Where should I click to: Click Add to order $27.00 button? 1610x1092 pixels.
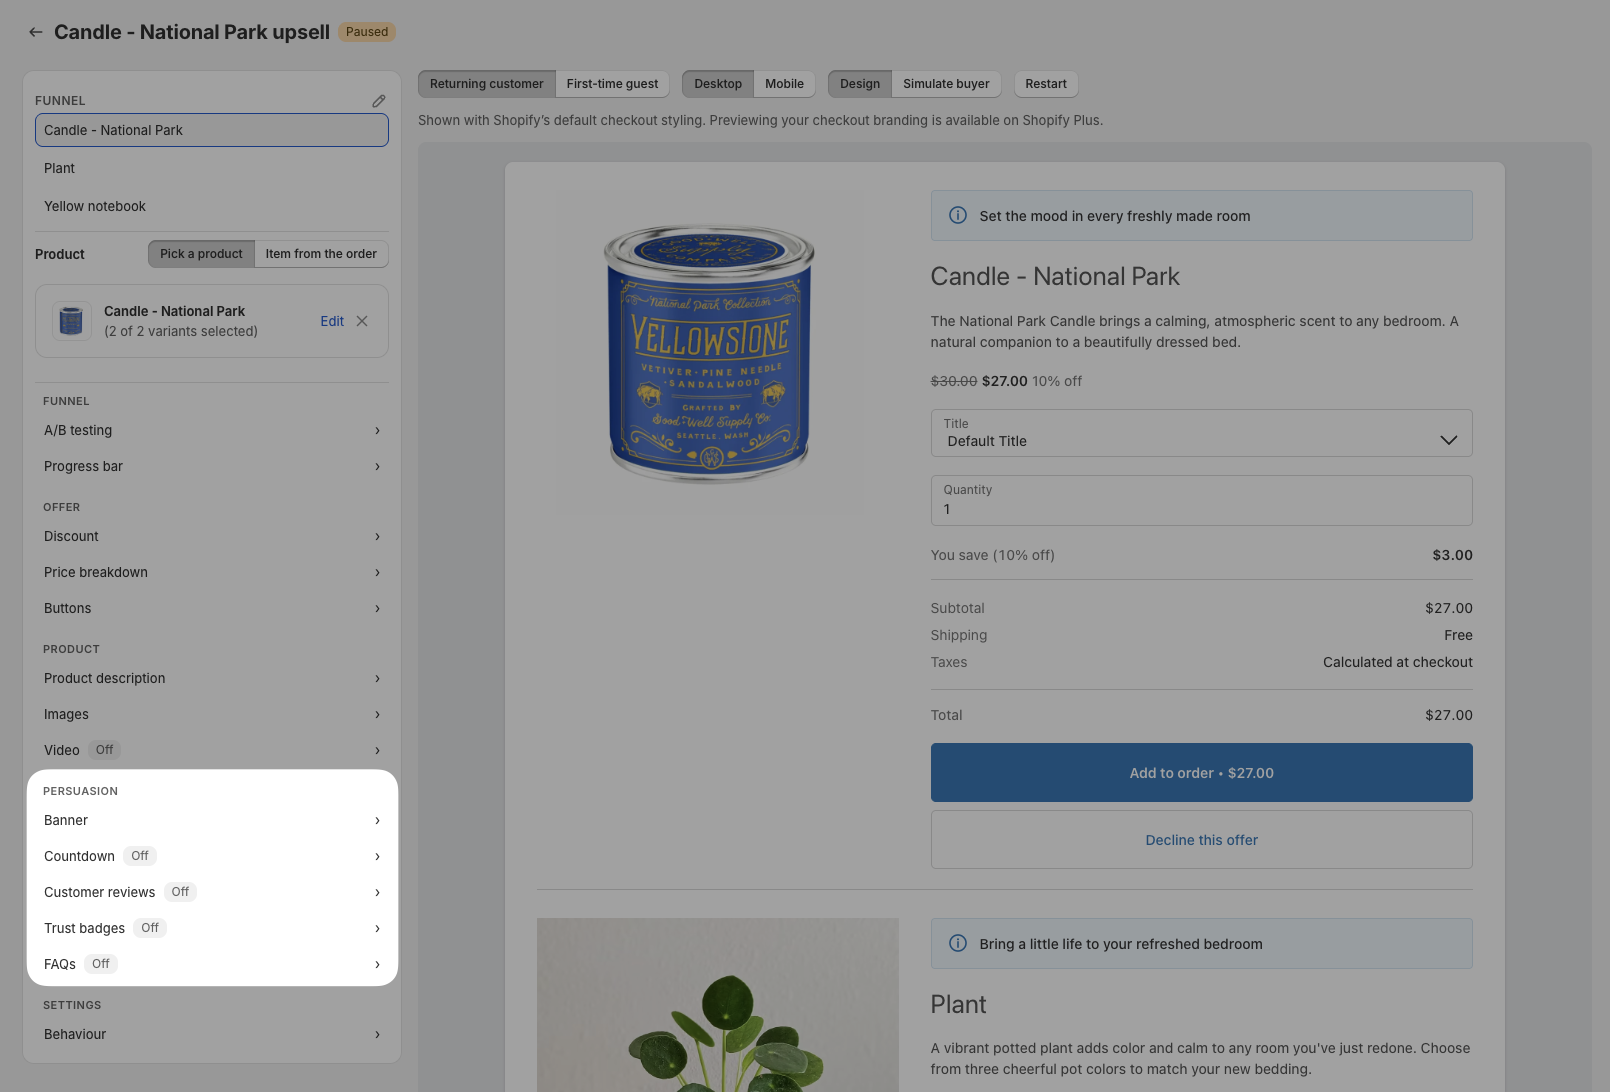[x=1201, y=772]
